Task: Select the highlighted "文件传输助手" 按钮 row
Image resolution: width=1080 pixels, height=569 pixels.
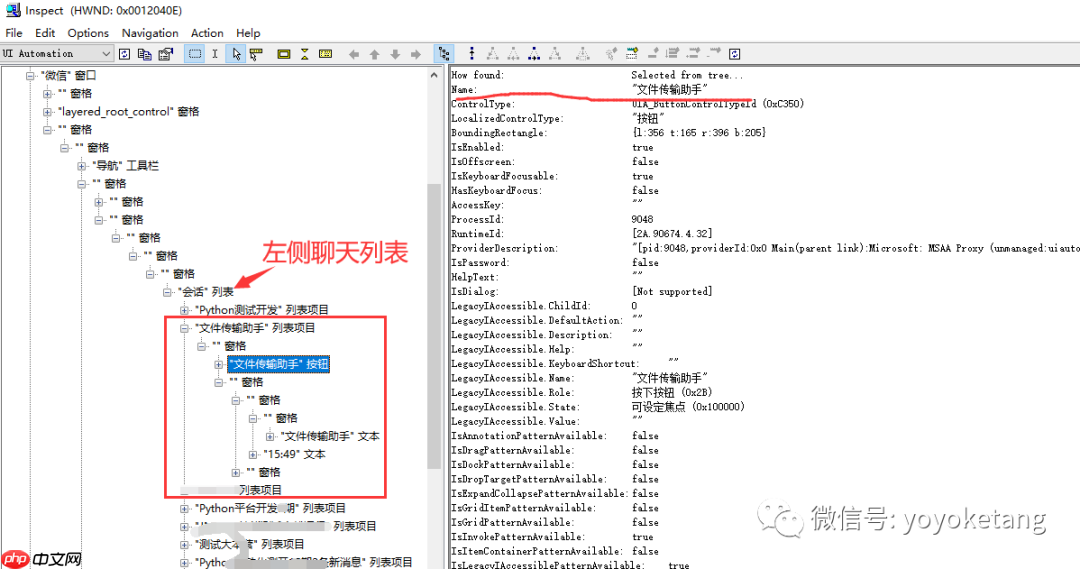Action: coord(279,364)
